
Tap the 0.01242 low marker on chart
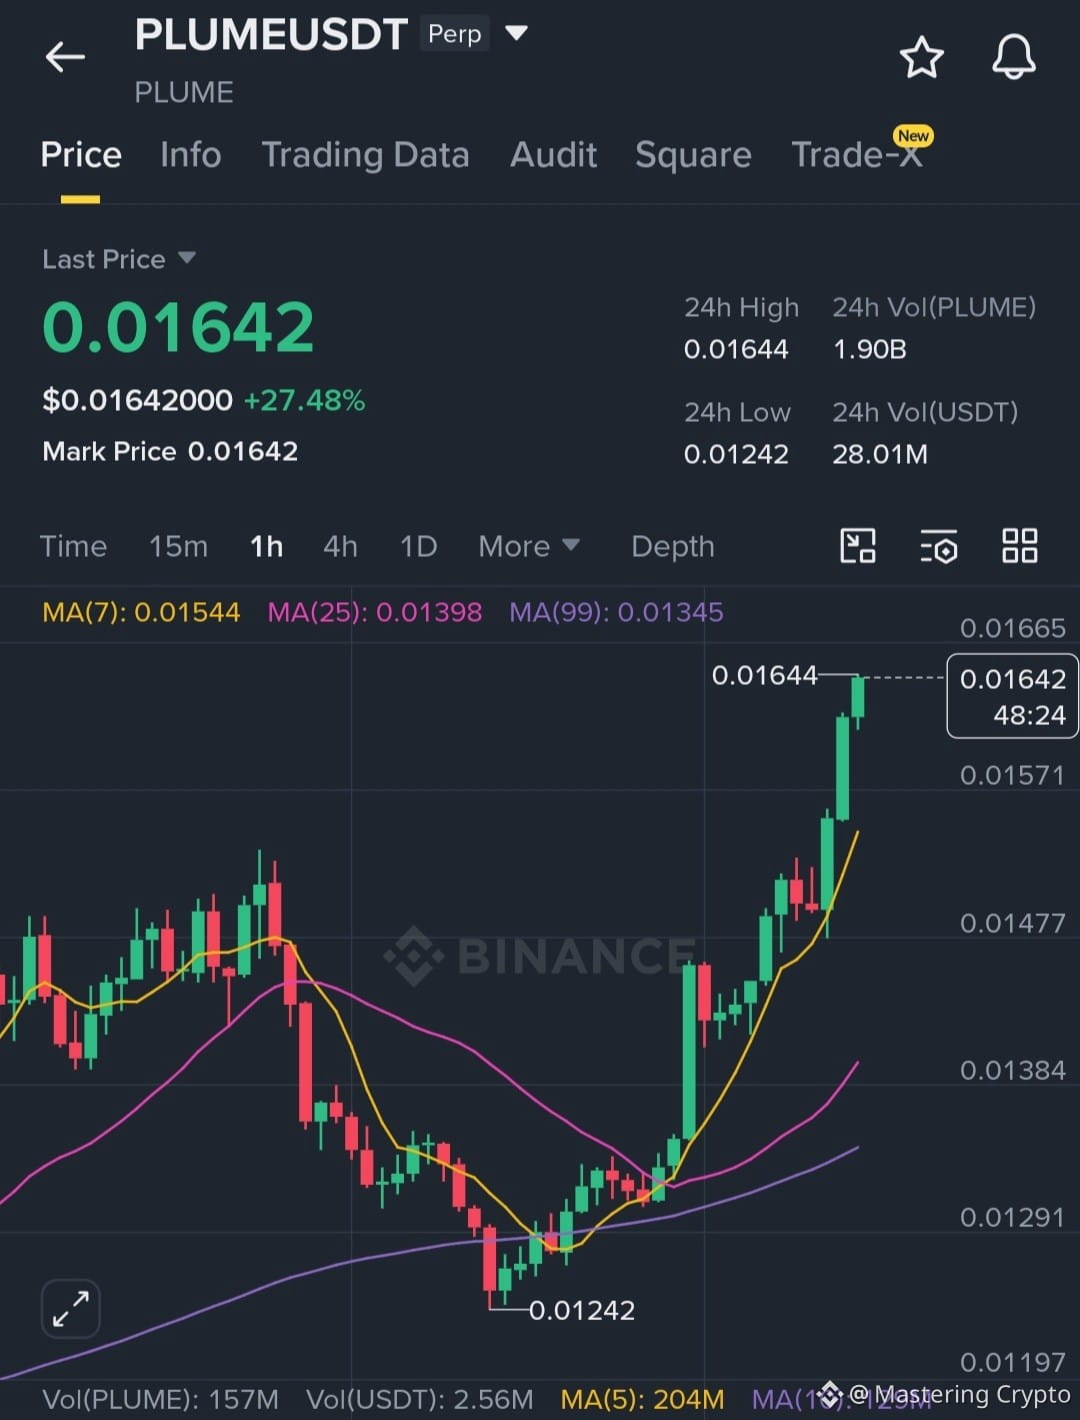[581, 1310]
